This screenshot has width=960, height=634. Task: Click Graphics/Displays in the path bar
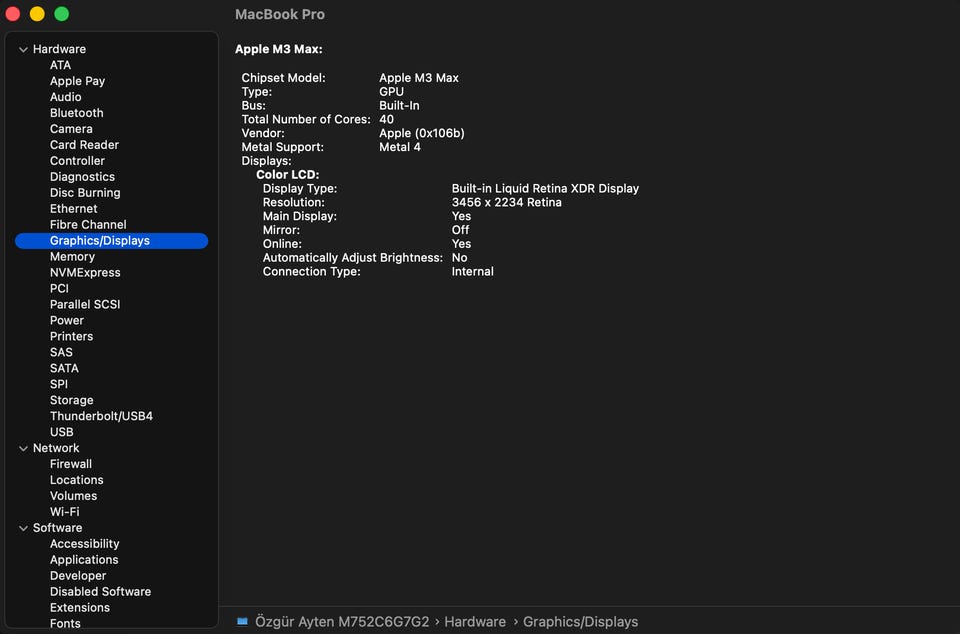click(580, 622)
